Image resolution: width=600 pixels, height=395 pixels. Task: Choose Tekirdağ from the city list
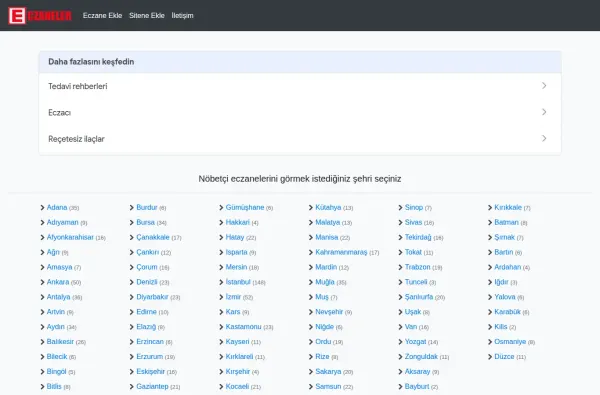coord(418,237)
